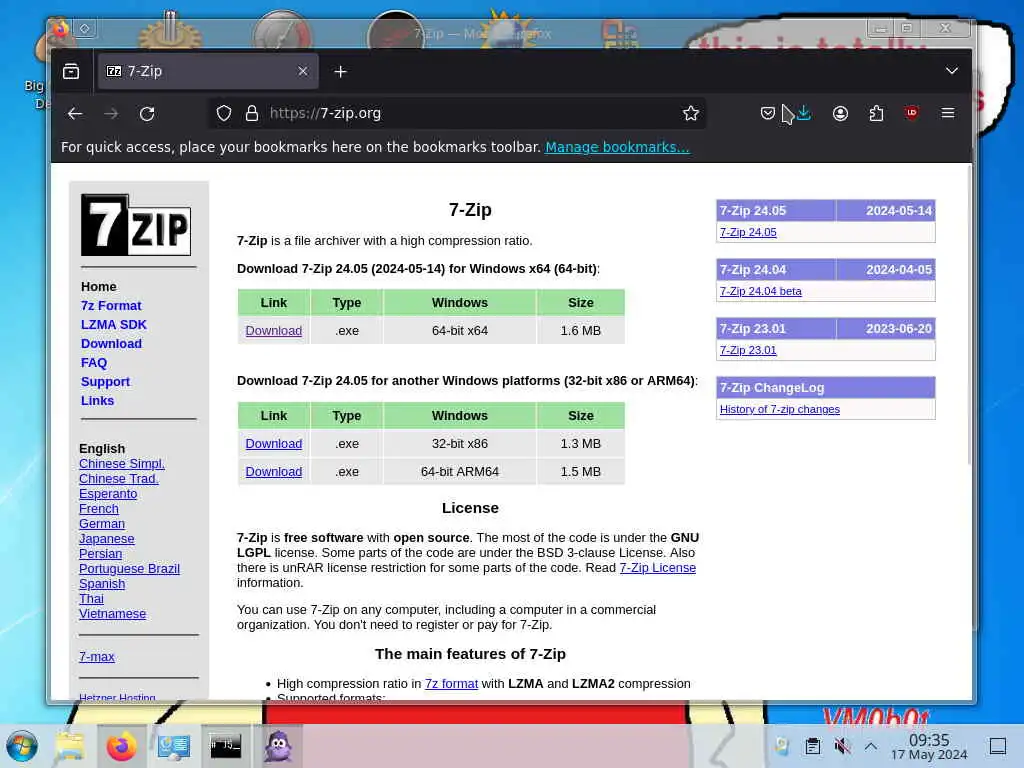Viewport: 1024px width, 768px height.
Task: Switch language to Thai
Action: pyautogui.click(x=91, y=599)
